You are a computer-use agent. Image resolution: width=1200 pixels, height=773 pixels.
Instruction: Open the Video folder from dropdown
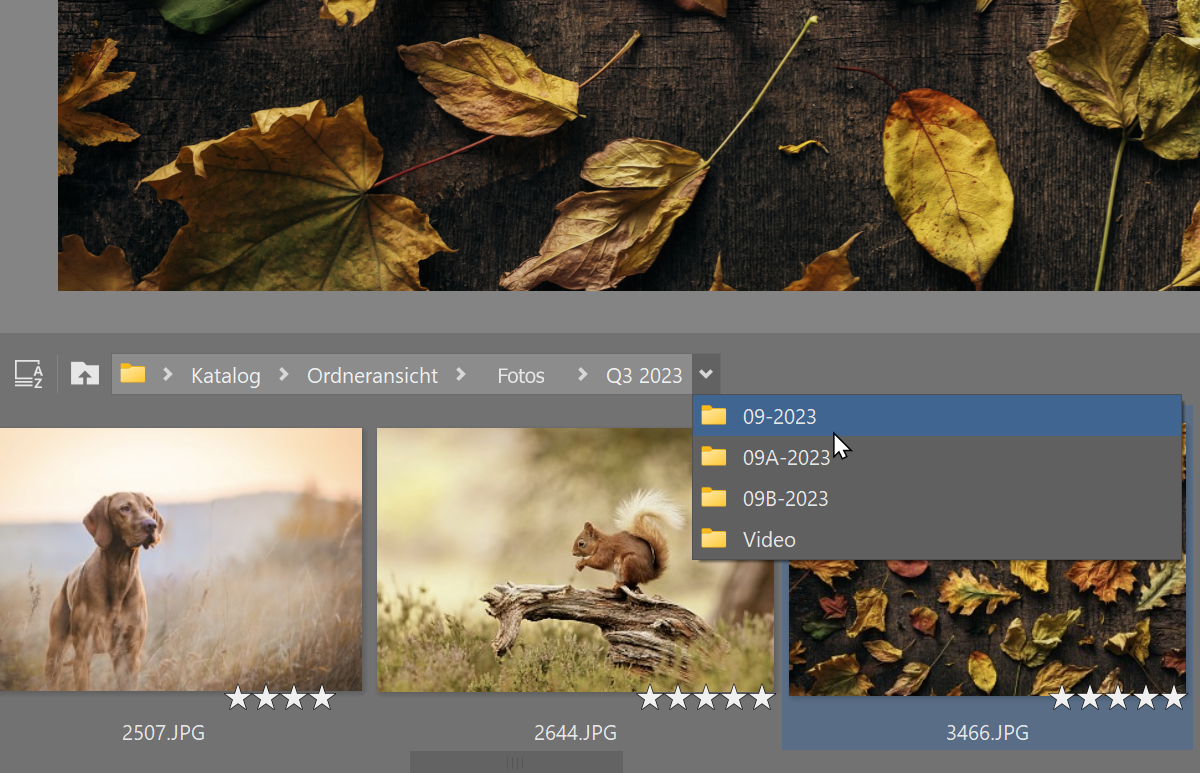coord(769,539)
